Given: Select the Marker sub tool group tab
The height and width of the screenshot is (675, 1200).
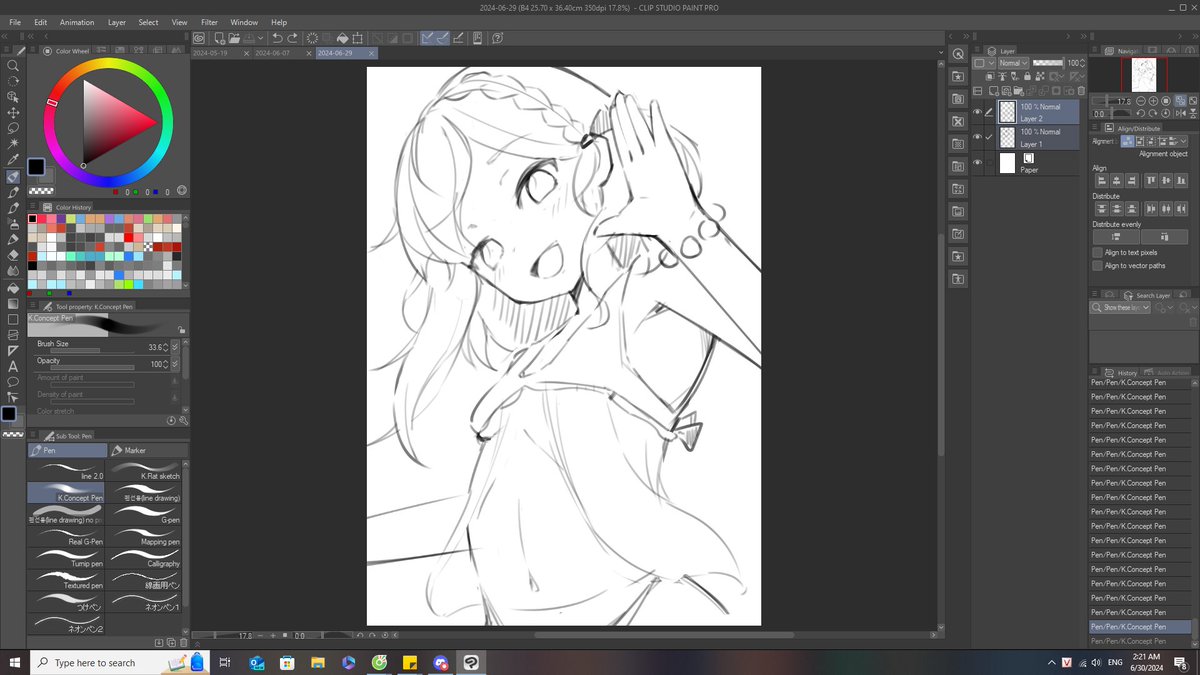Looking at the screenshot, I should click(148, 450).
